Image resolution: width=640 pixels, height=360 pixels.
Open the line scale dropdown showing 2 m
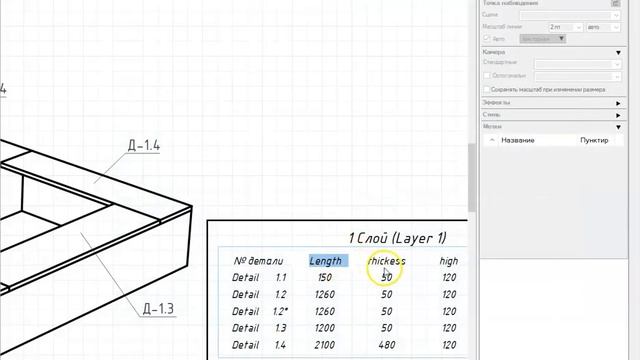pyautogui.click(x=566, y=27)
